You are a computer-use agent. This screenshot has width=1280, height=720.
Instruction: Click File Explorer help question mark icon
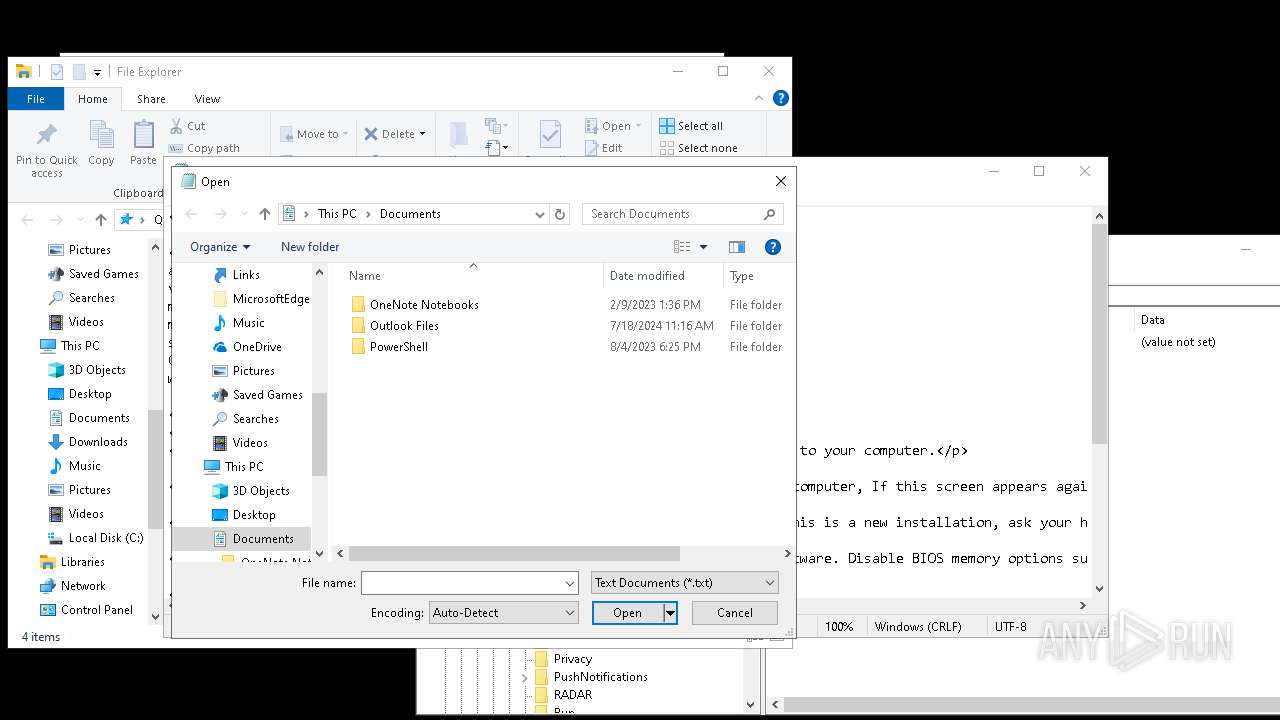(781, 98)
